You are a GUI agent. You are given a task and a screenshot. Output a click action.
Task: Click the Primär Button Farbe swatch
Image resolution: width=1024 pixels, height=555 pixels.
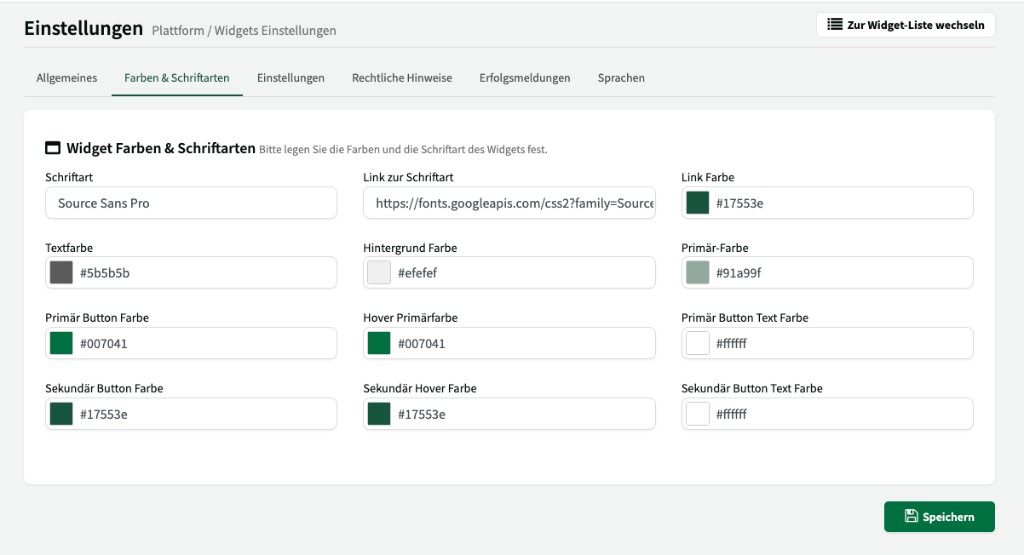click(61, 343)
